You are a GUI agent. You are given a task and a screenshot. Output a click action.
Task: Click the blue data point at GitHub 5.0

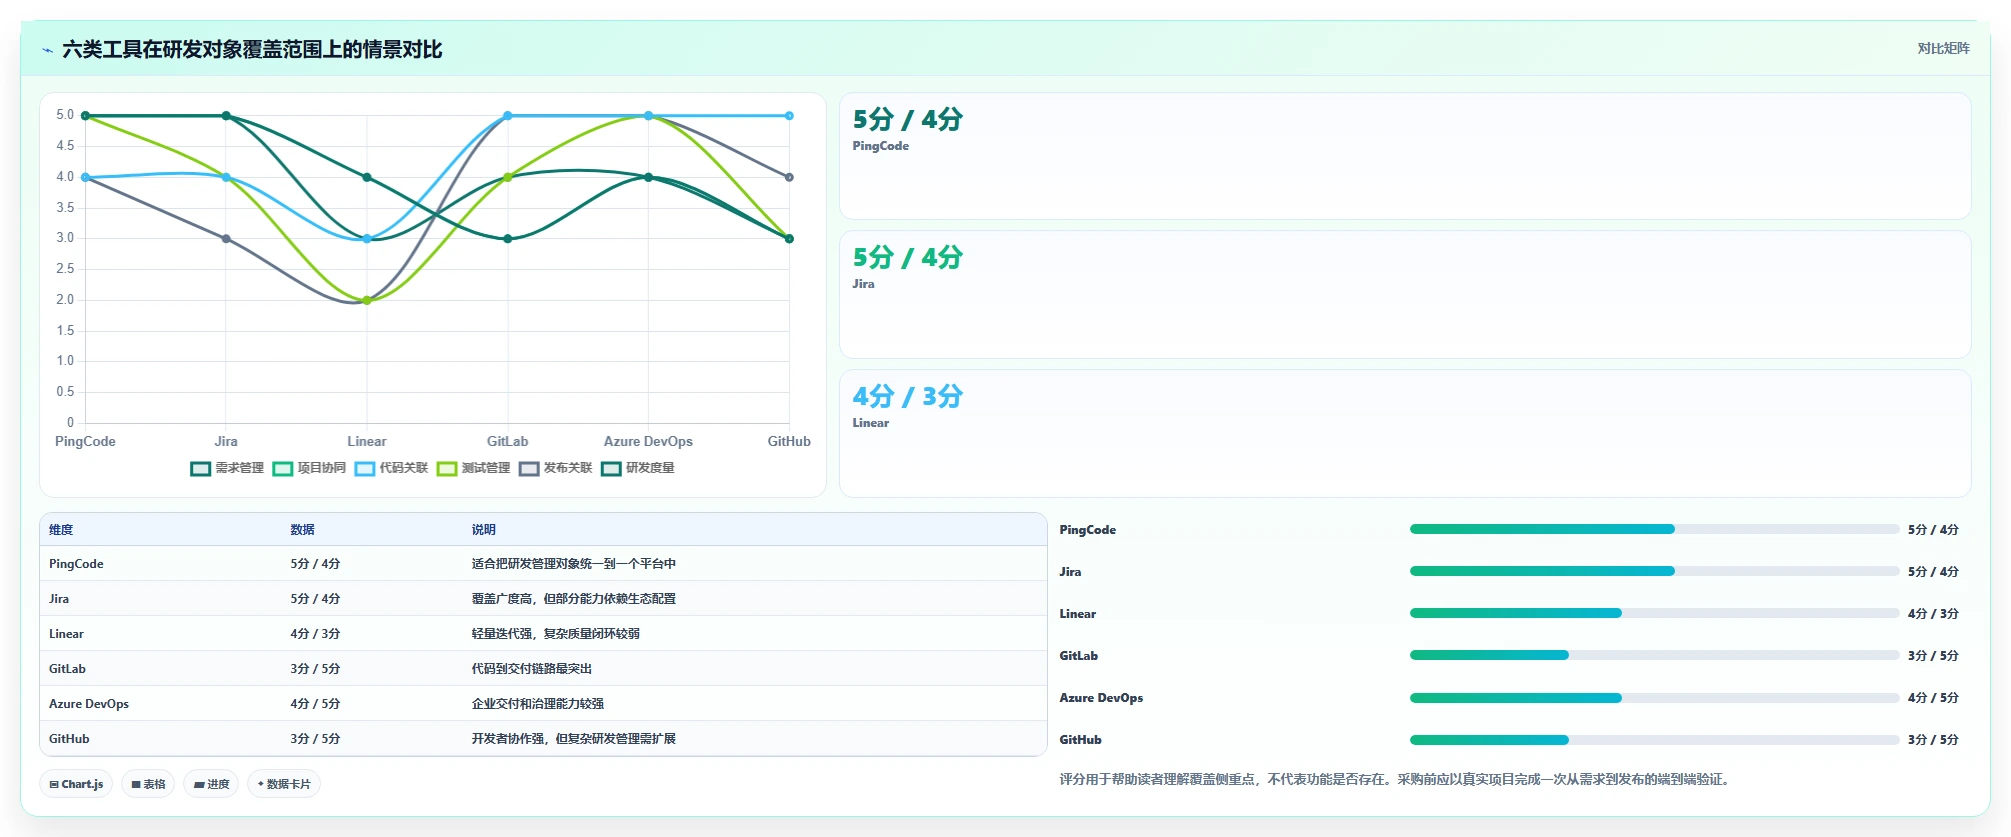(x=789, y=116)
